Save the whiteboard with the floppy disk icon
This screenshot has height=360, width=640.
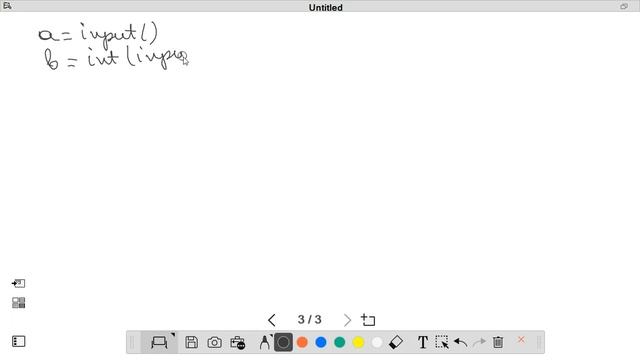click(x=191, y=342)
